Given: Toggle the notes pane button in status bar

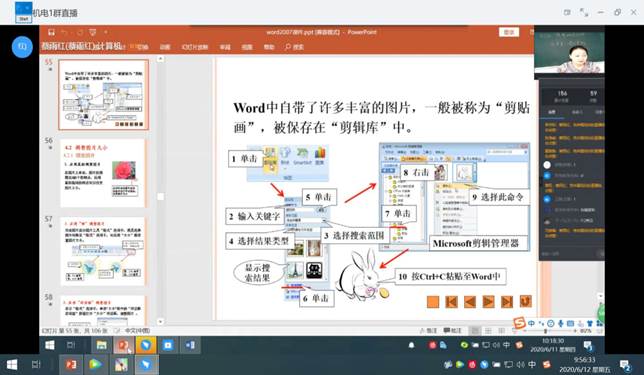Looking at the screenshot, I should 429,331.
